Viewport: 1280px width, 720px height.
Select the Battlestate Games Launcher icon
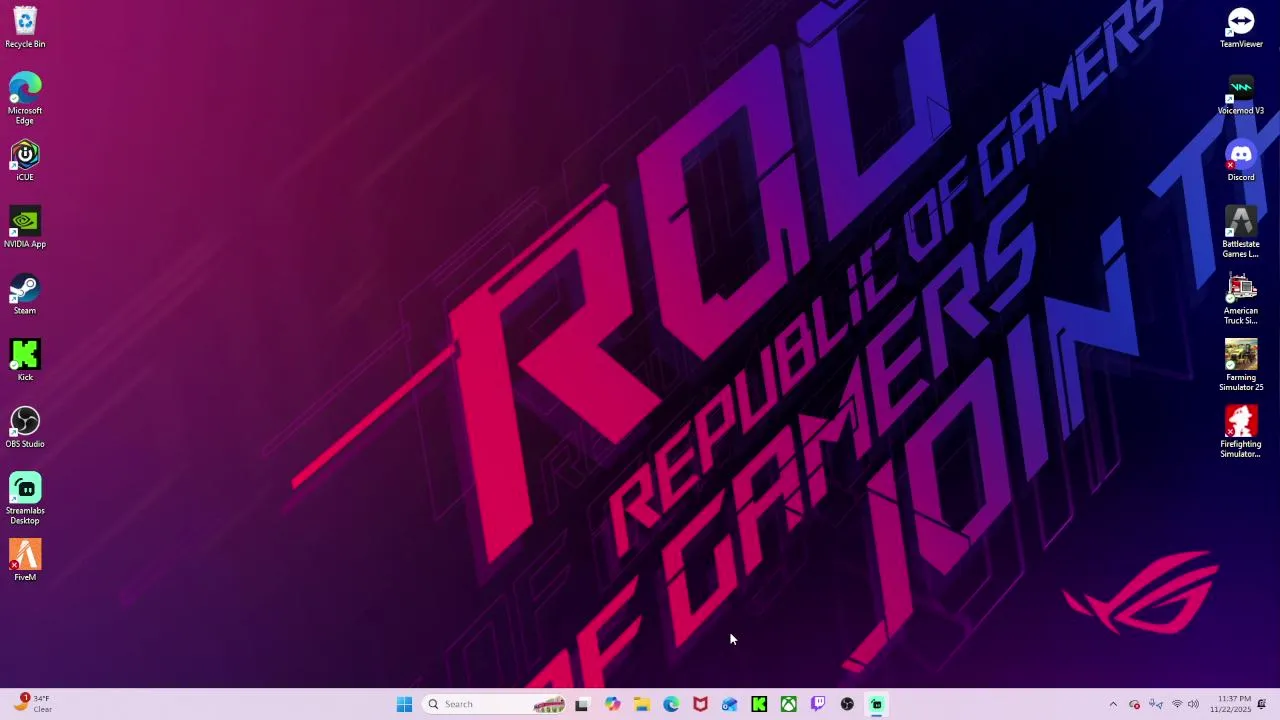(x=1241, y=232)
